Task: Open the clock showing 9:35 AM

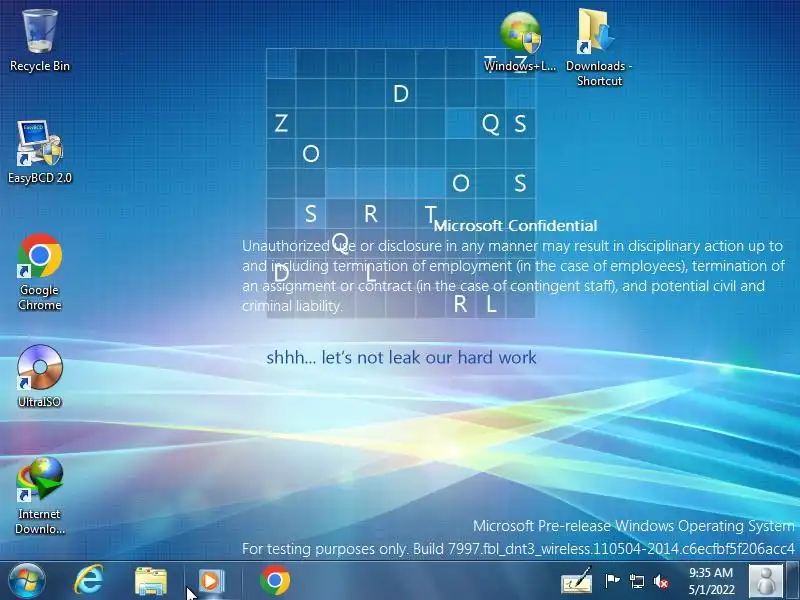Action: 711,581
